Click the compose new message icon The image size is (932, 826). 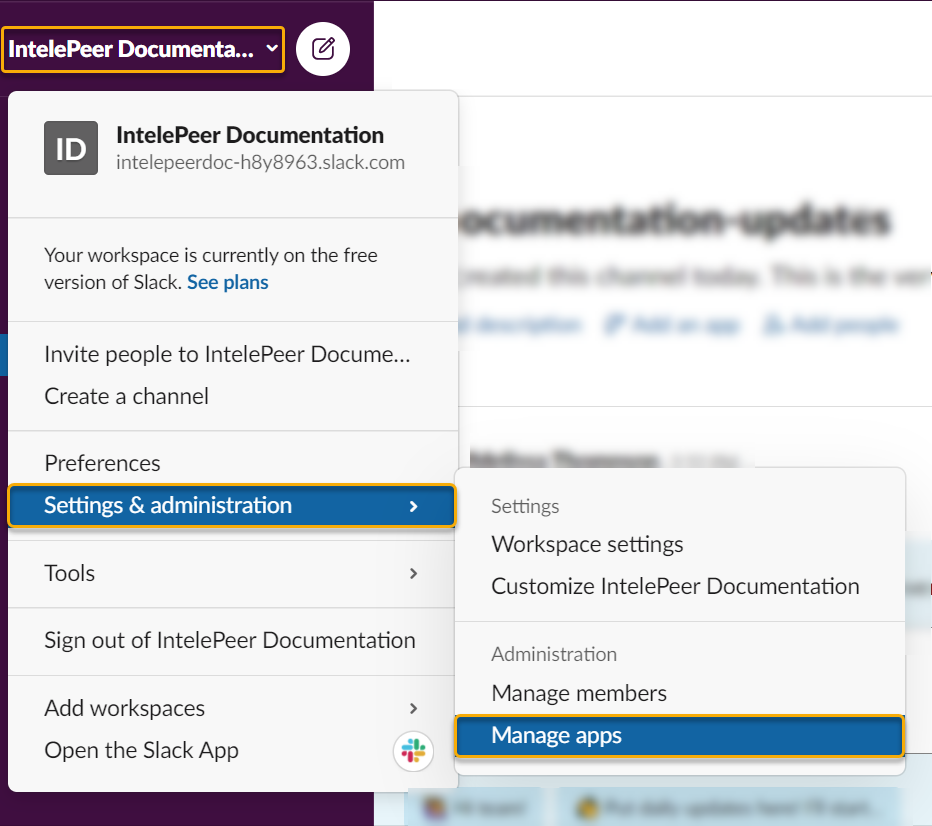point(323,49)
